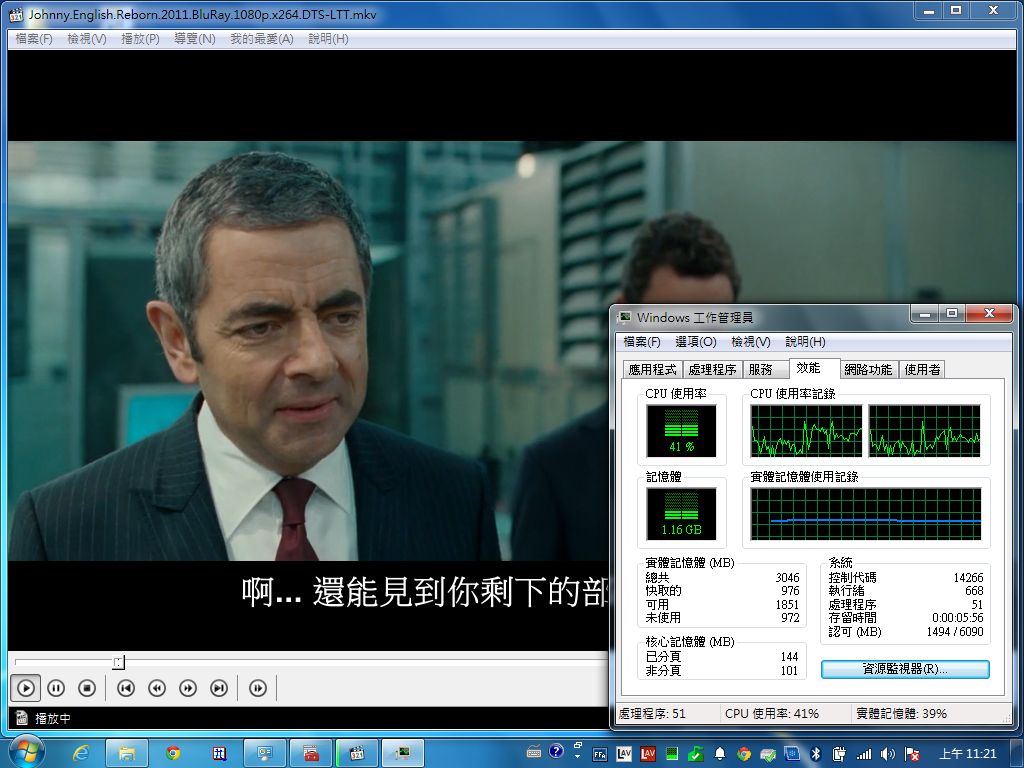Click the memory meter showing 1.16 GB
The width and height of the screenshot is (1024, 768).
[681, 514]
